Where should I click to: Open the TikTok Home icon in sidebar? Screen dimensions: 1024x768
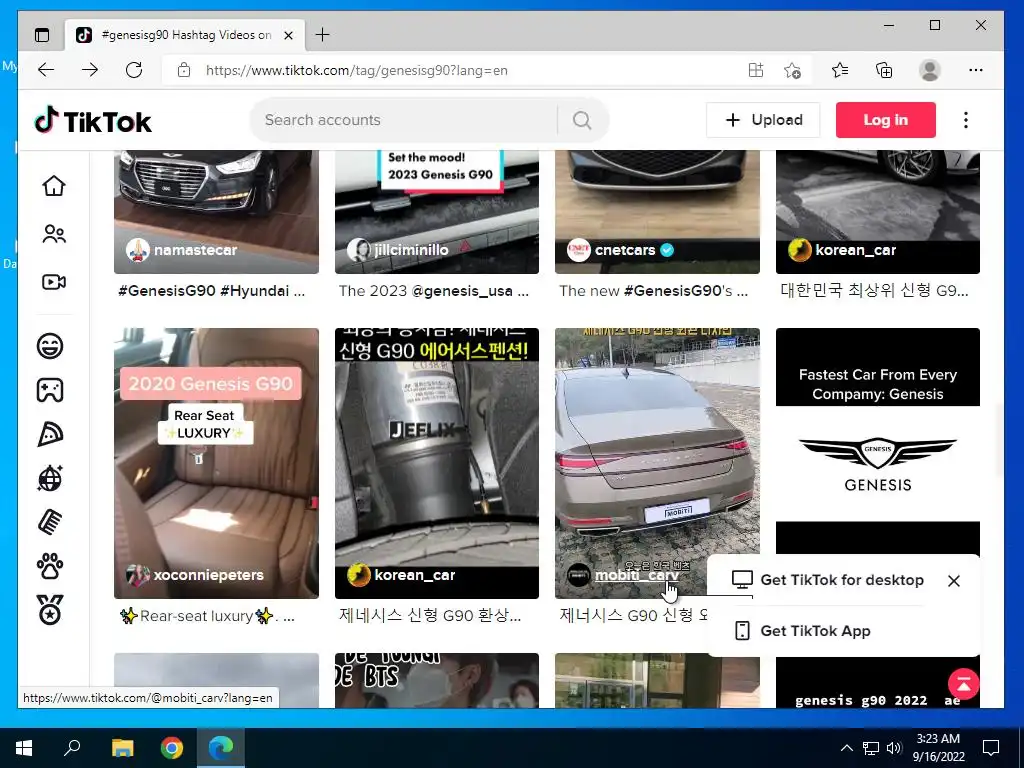pos(54,186)
